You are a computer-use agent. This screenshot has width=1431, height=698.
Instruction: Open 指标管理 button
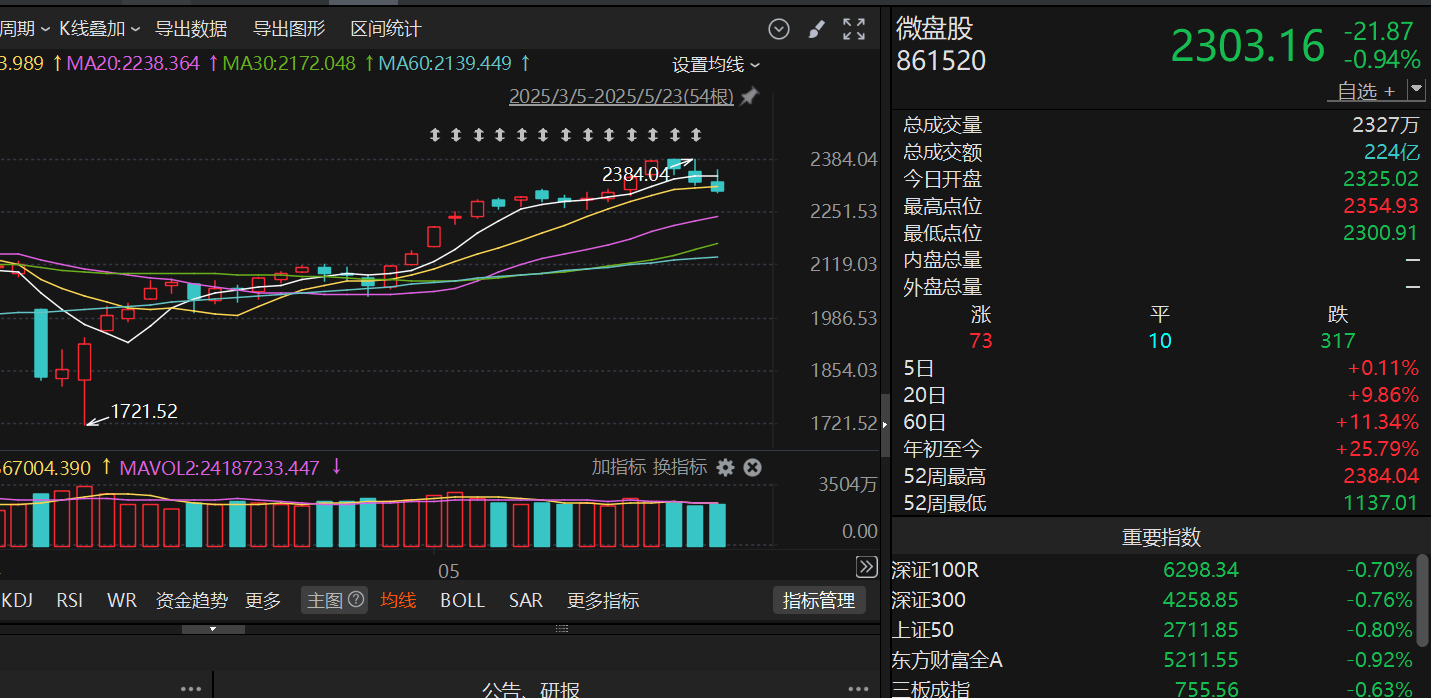point(818,601)
